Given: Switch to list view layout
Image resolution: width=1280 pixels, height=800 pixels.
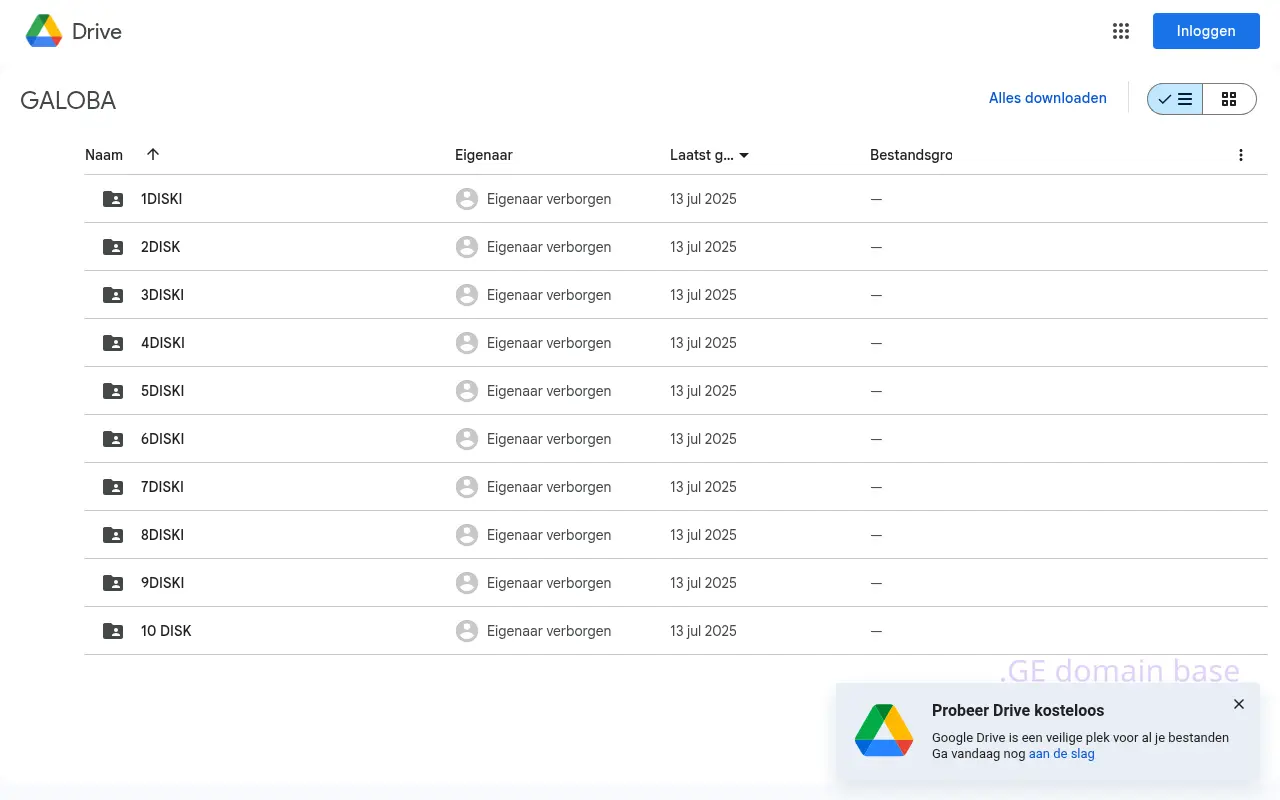Looking at the screenshot, I should click(1175, 99).
